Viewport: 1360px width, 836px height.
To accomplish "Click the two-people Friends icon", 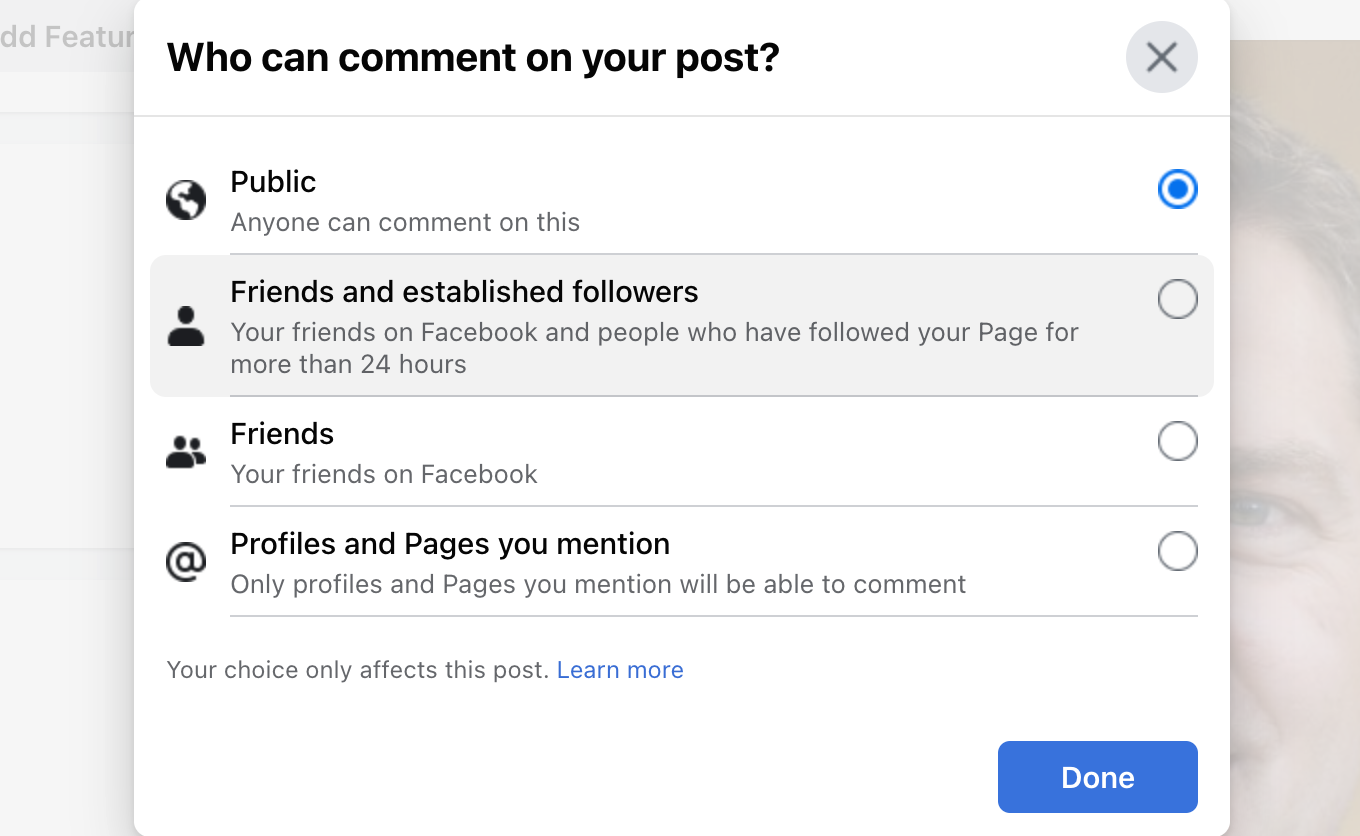I will click(186, 452).
